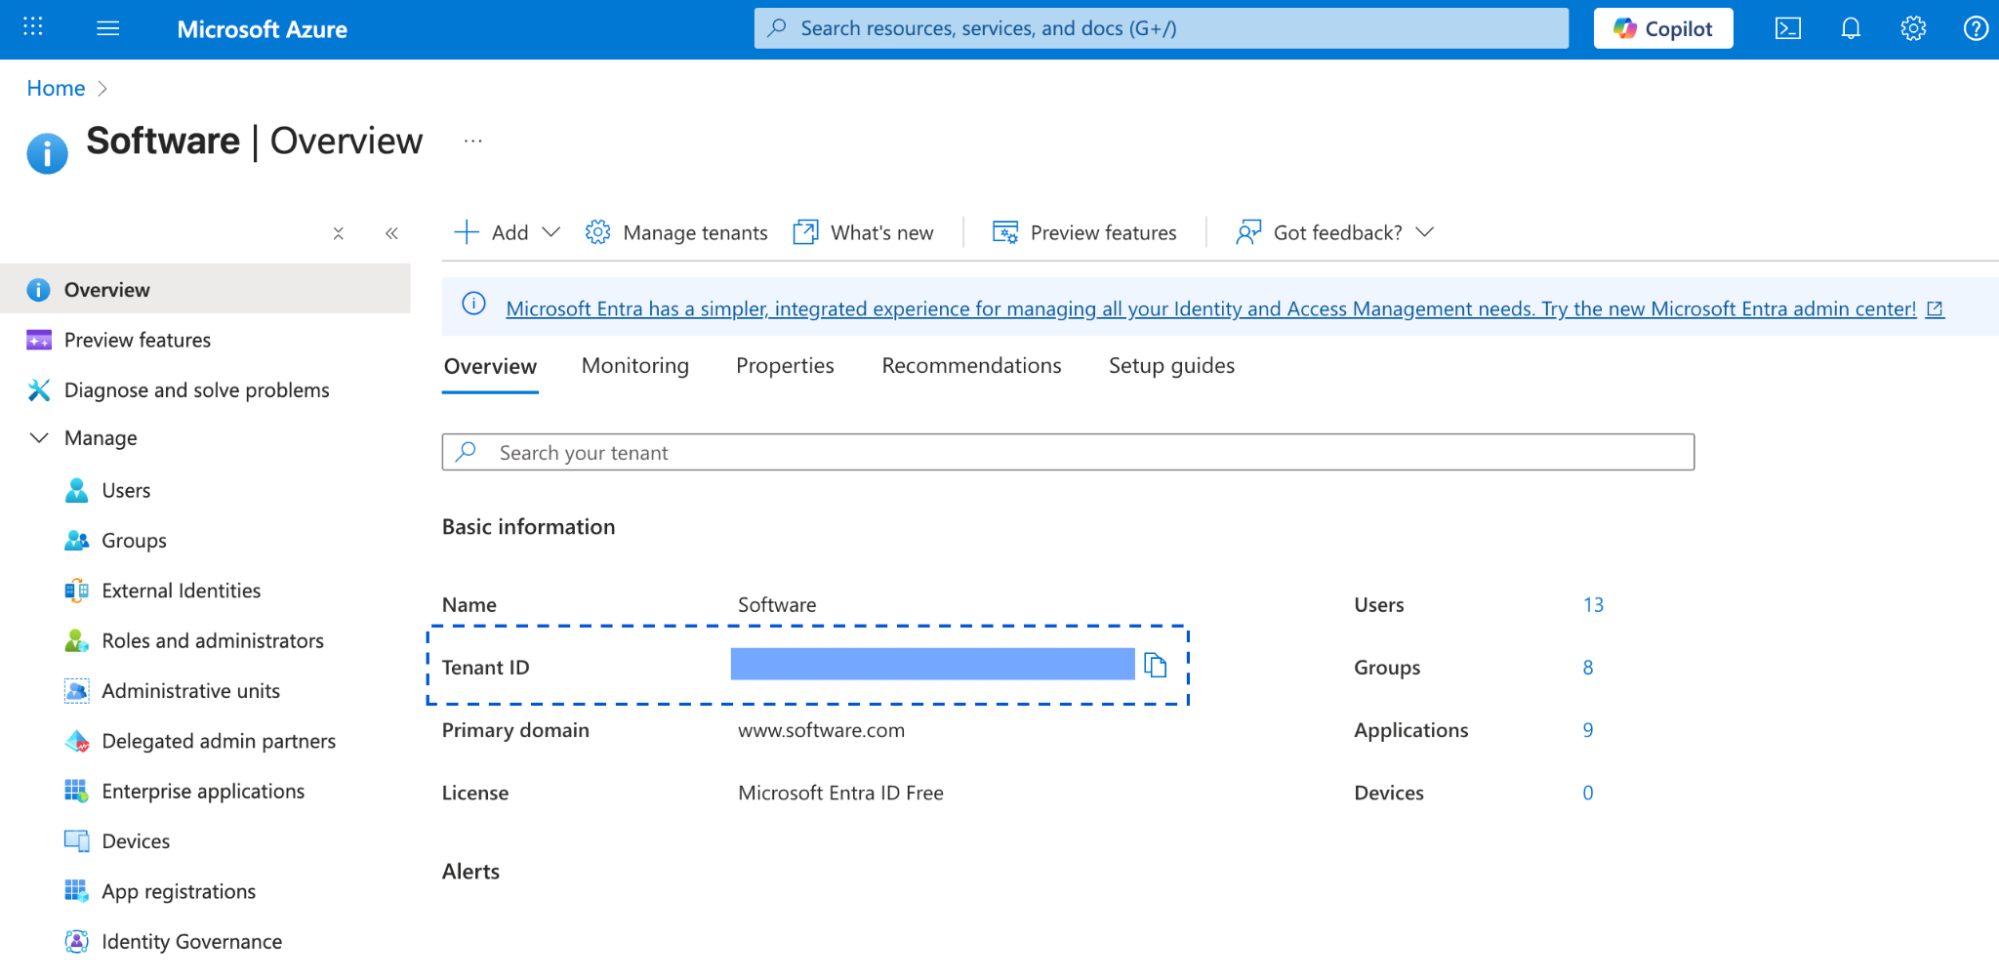This screenshot has height=967, width=1999.
Task: Click the Search your tenant field
Action: pyautogui.click(x=1068, y=453)
